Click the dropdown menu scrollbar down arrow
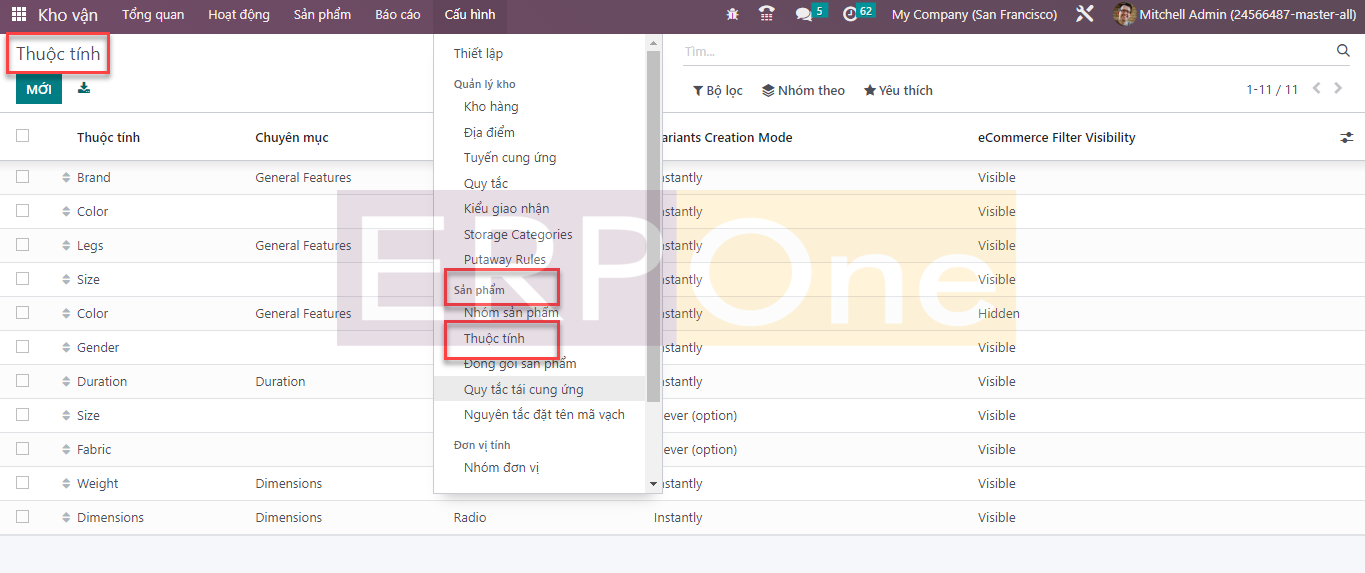The width and height of the screenshot is (1365, 573). [x=654, y=484]
